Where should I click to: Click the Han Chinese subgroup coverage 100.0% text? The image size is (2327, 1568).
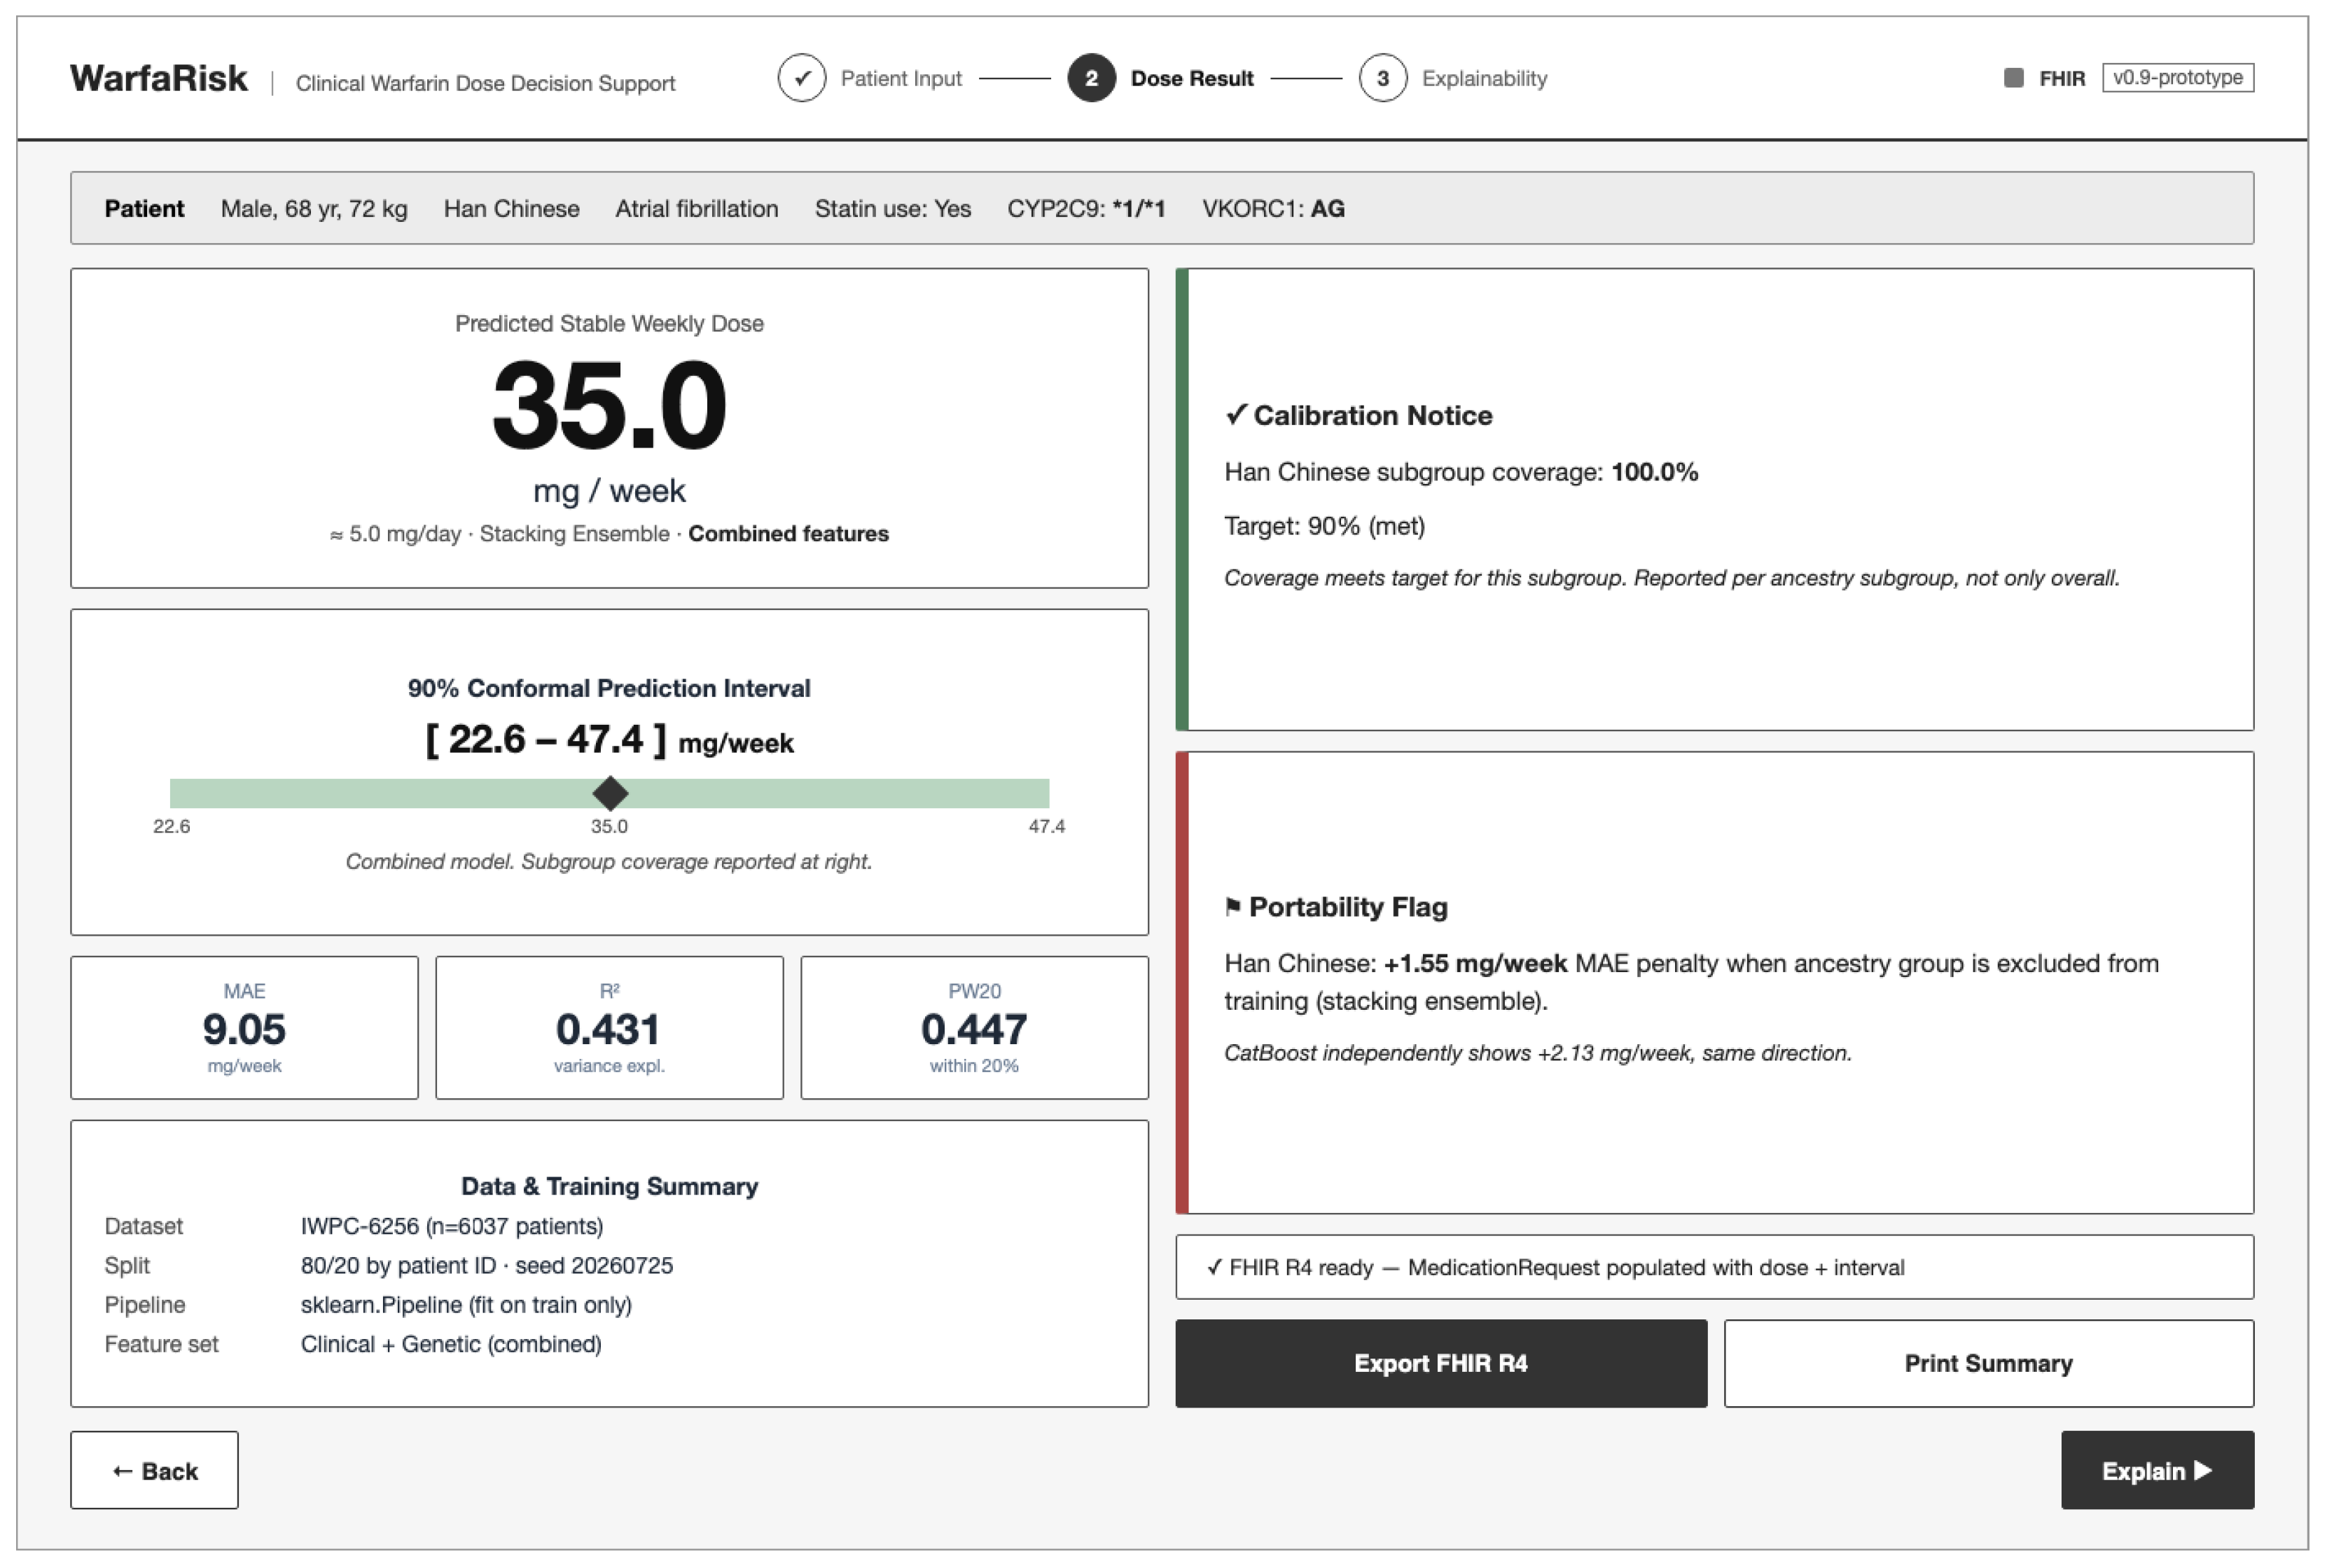(1461, 472)
